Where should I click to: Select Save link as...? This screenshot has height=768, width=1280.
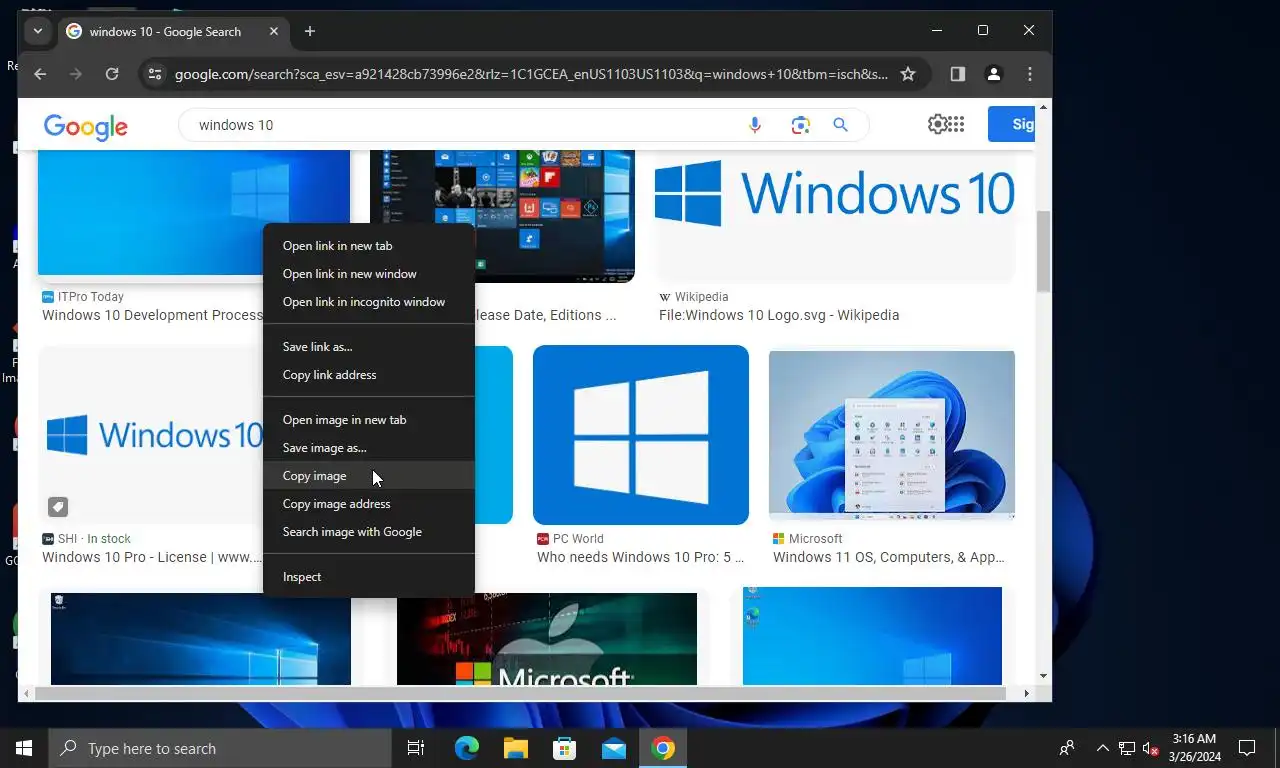[369, 347]
